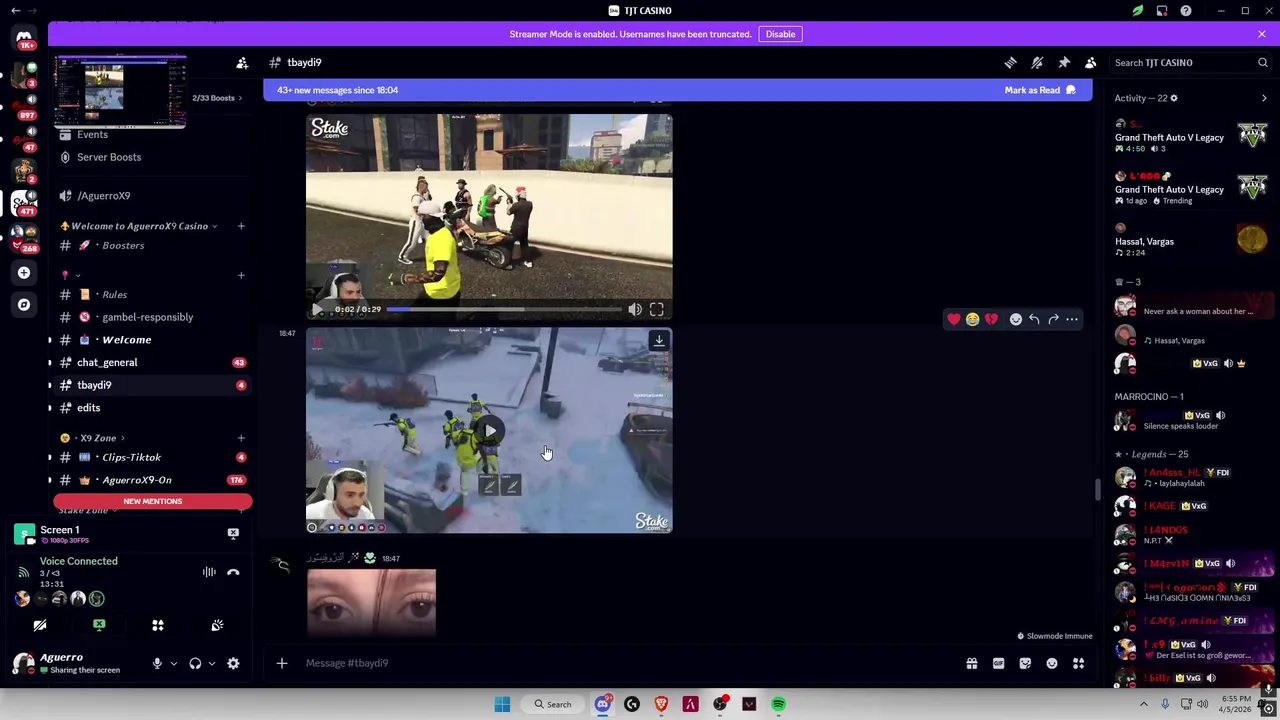The height and width of the screenshot is (720, 1280).
Task: Open audio output options dropdown
Action: 211,663
